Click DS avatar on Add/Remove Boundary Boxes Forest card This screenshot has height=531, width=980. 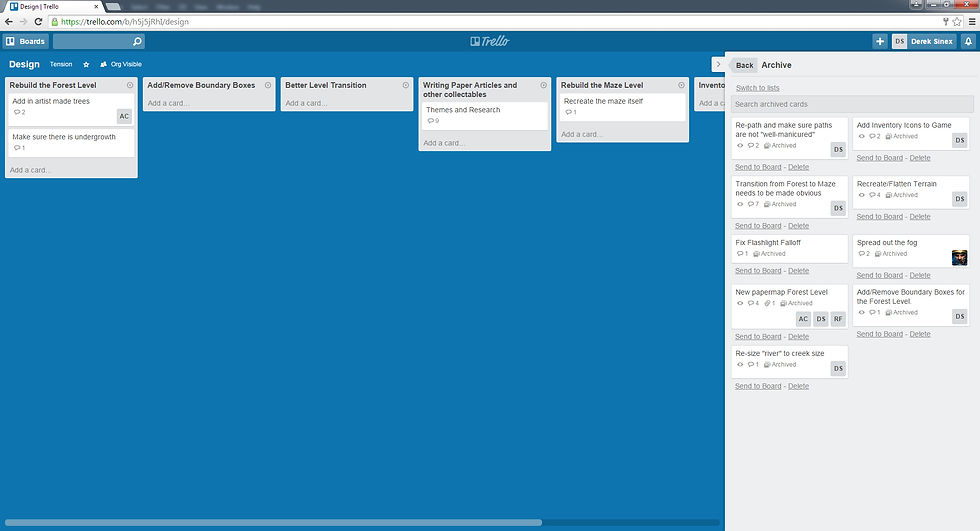point(960,317)
